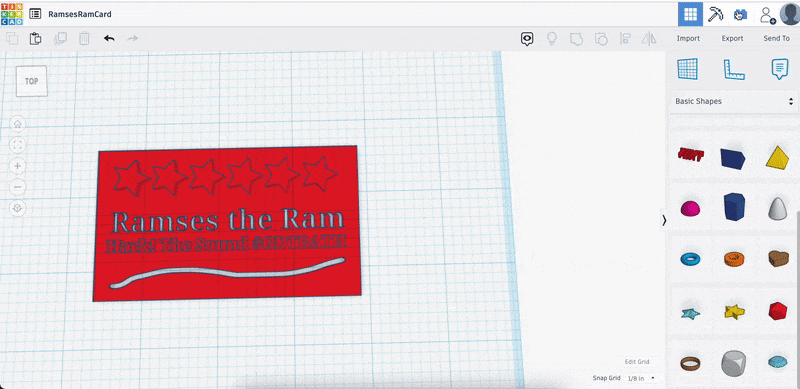
Task: Click the Delete trash icon
Action: pyautogui.click(x=84, y=38)
